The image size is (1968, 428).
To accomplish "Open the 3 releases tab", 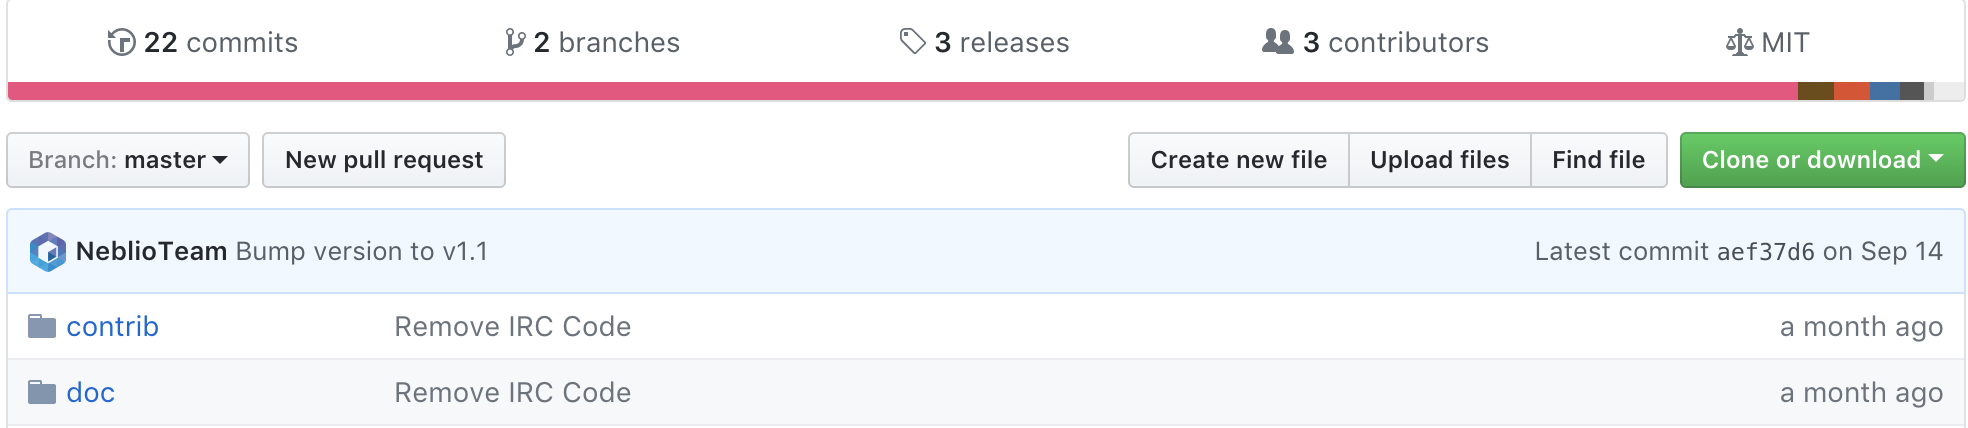I will point(985,42).
